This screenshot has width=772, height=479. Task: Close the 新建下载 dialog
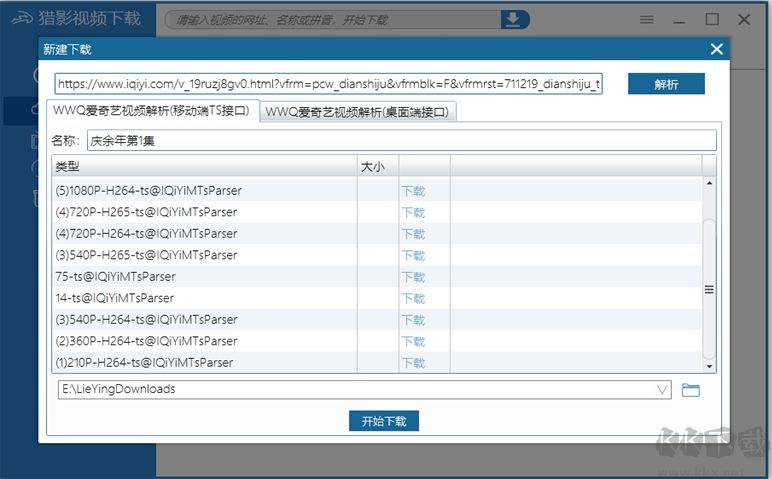pyautogui.click(x=717, y=49)
